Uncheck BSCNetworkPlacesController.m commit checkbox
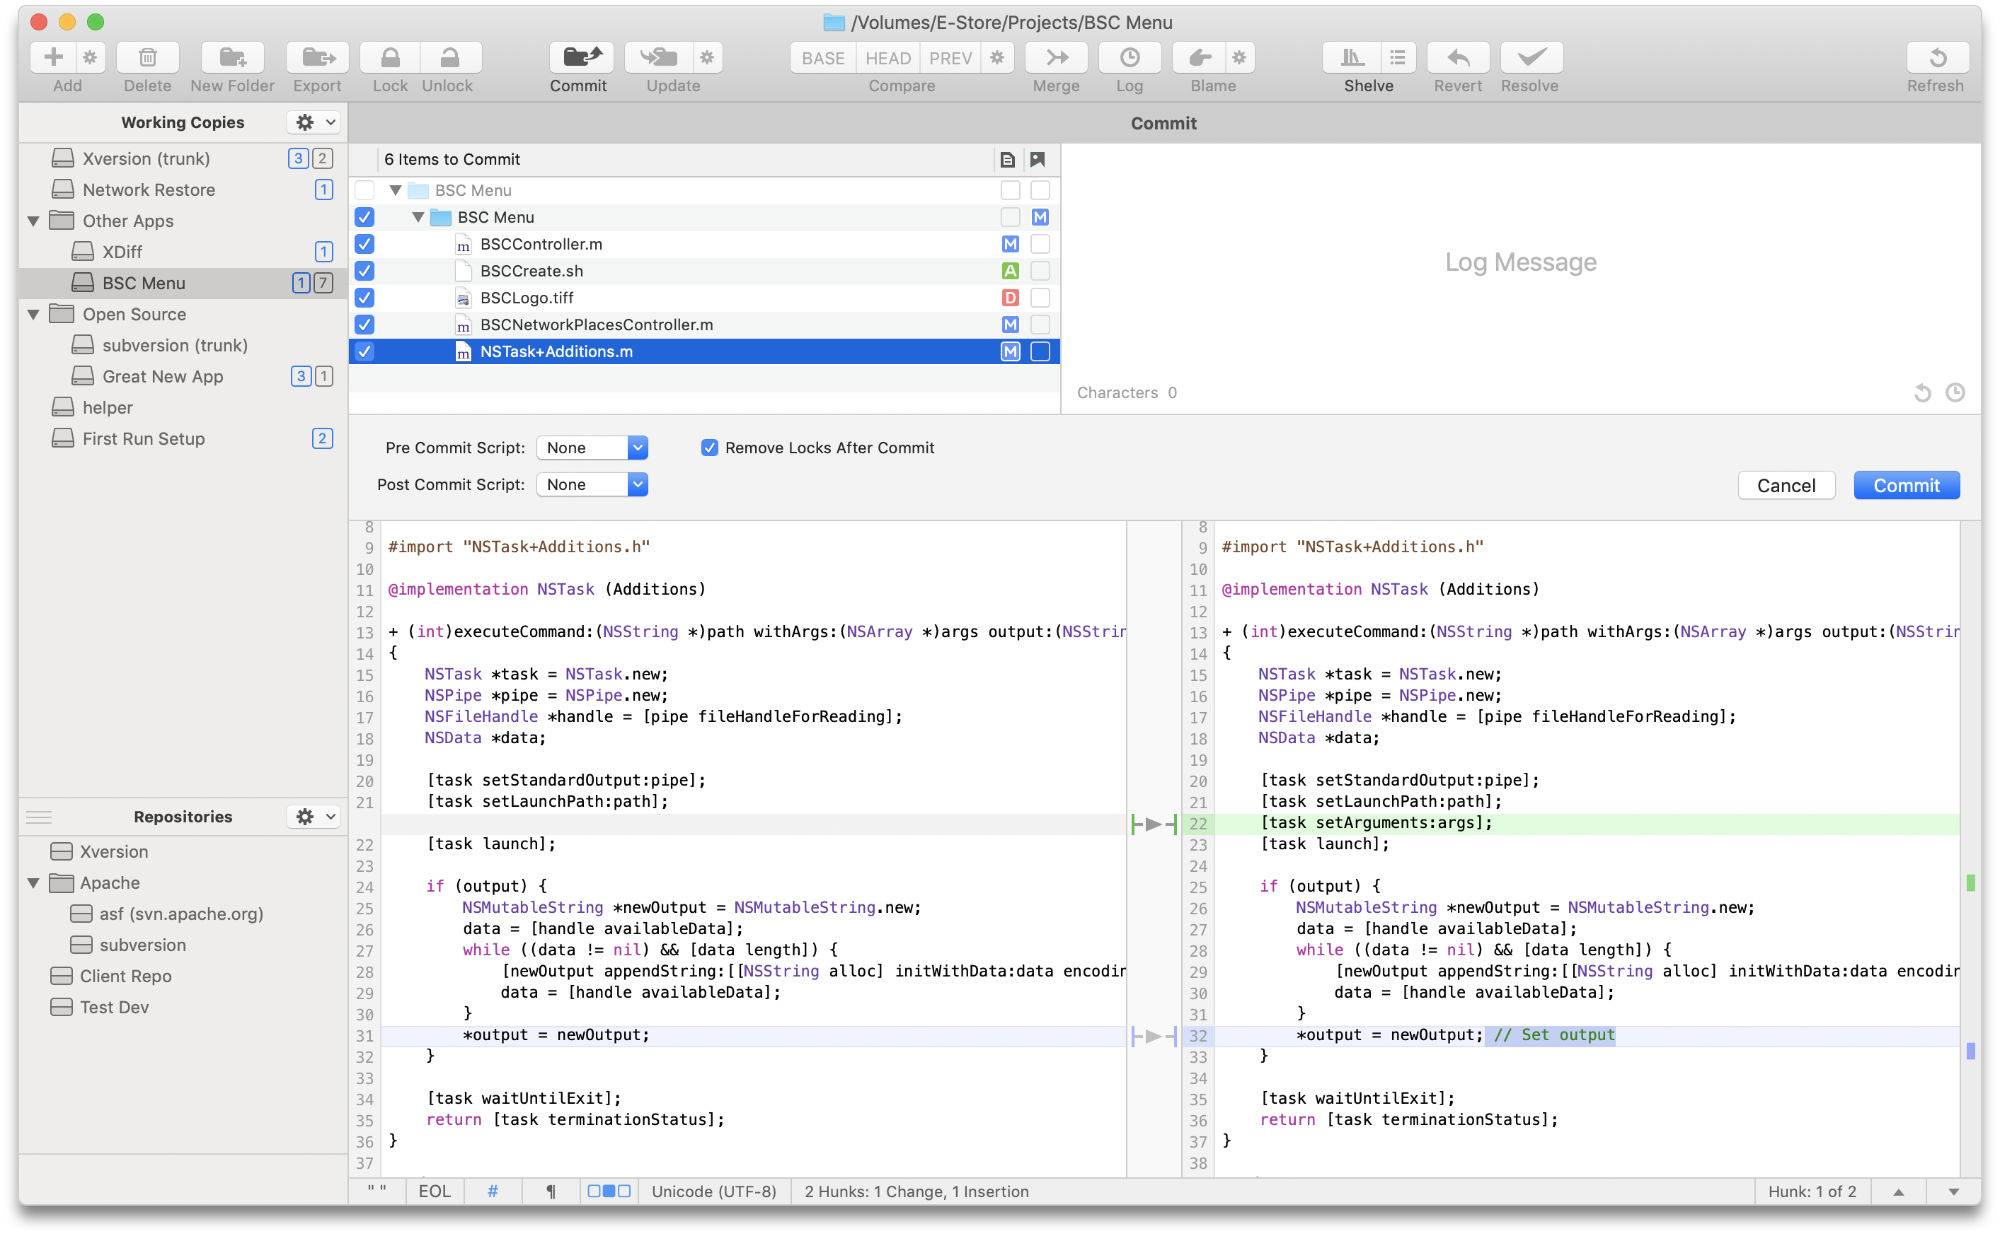This screenshot has height=1236, width=2000. coord(364,325)
